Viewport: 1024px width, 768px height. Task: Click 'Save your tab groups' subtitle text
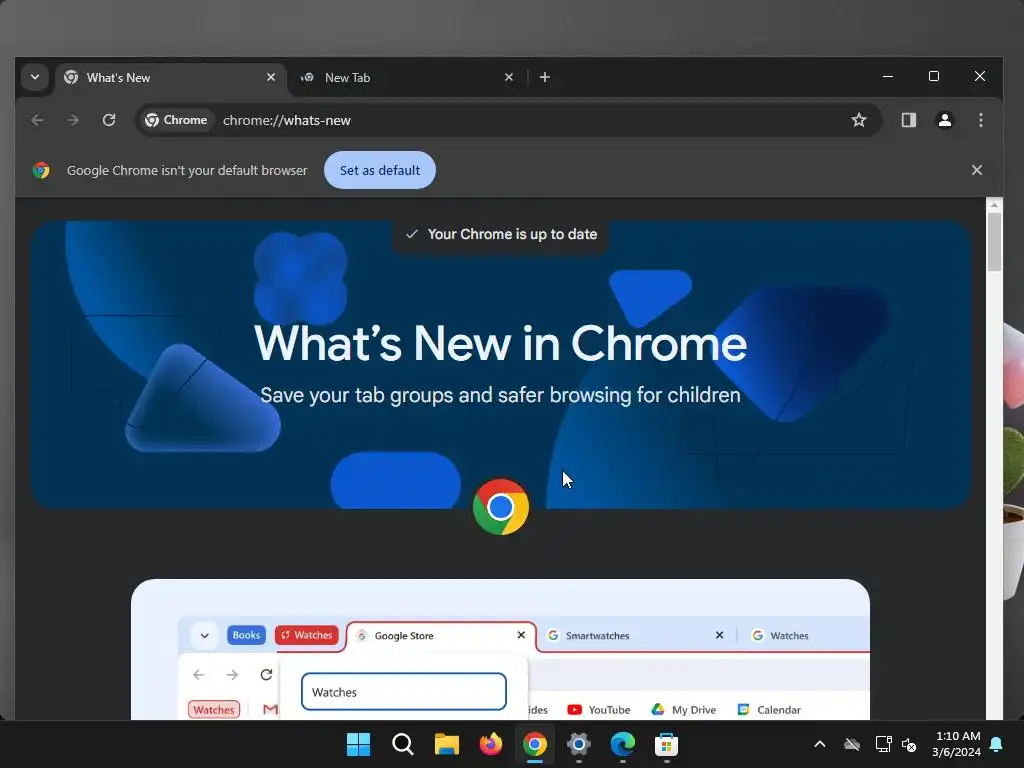(500, 395)
